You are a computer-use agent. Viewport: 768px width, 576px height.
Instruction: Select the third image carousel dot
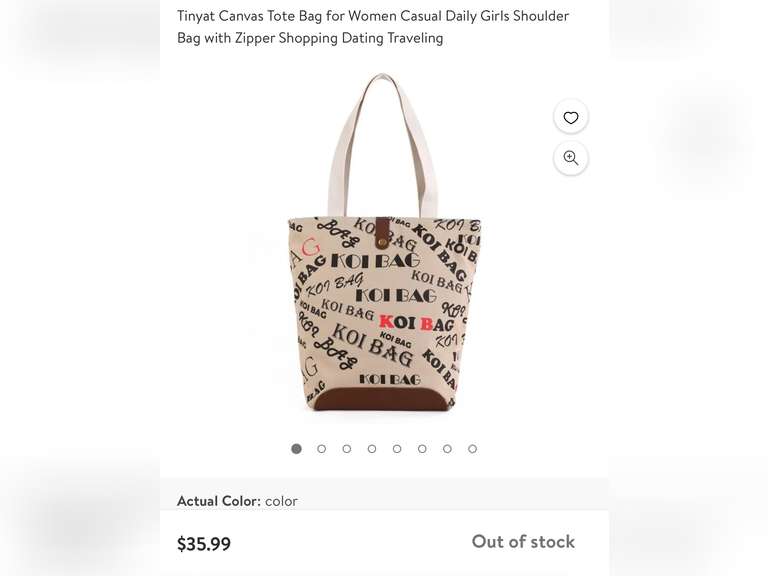coord(347,449)
